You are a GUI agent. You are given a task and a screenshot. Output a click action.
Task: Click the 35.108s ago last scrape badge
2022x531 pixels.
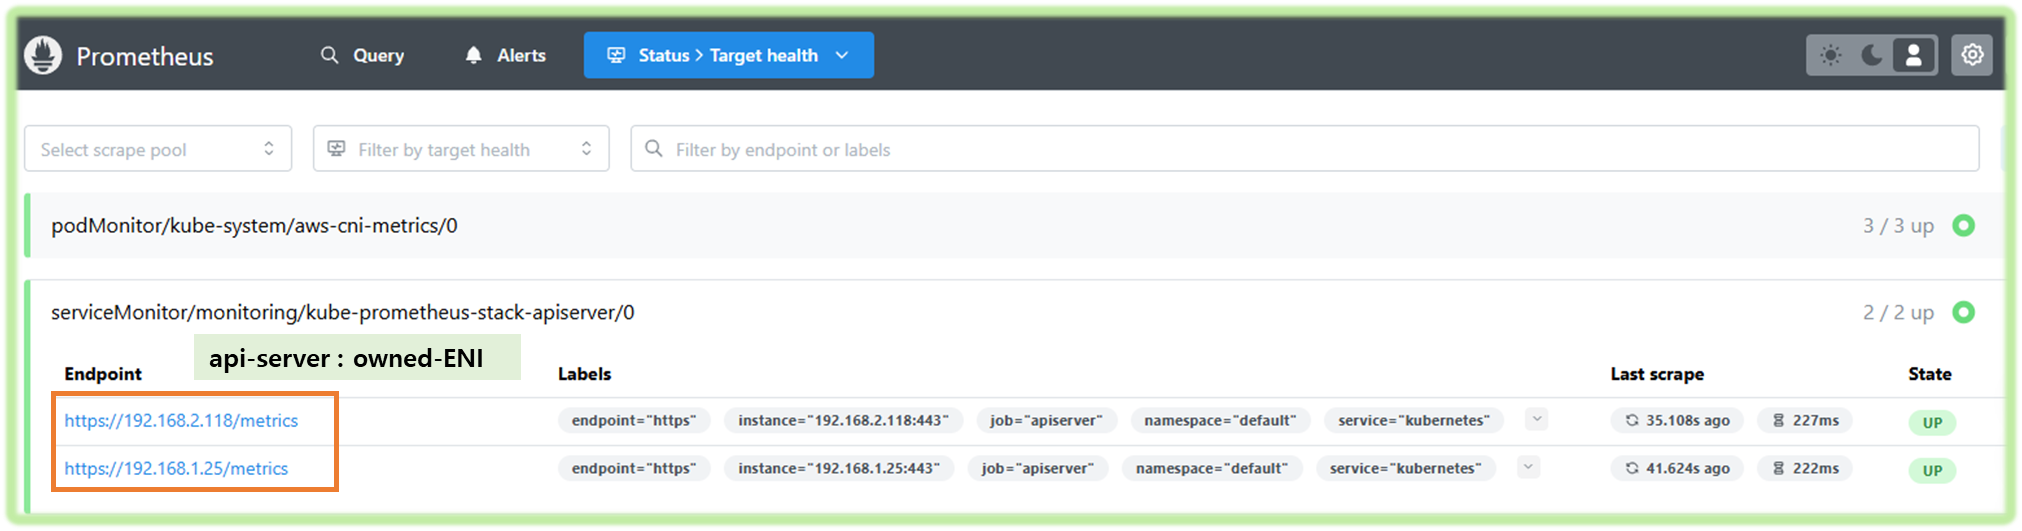point(1677,420)
